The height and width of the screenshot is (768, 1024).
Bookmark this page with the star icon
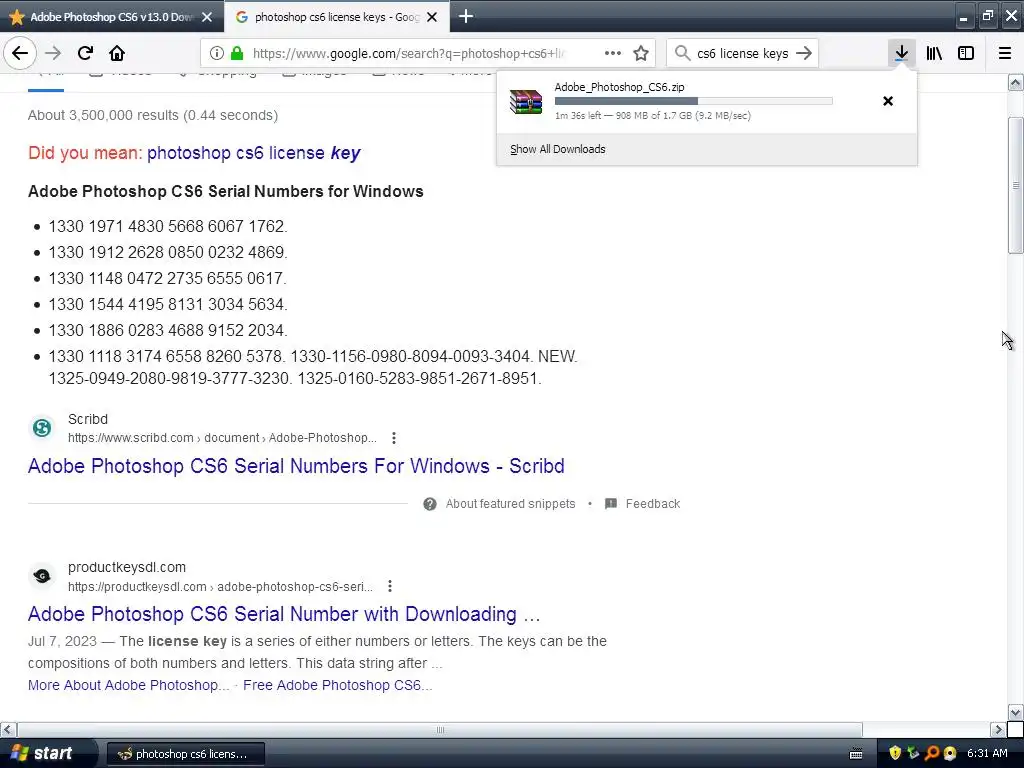pyautogui.click(x=641, y=53)
